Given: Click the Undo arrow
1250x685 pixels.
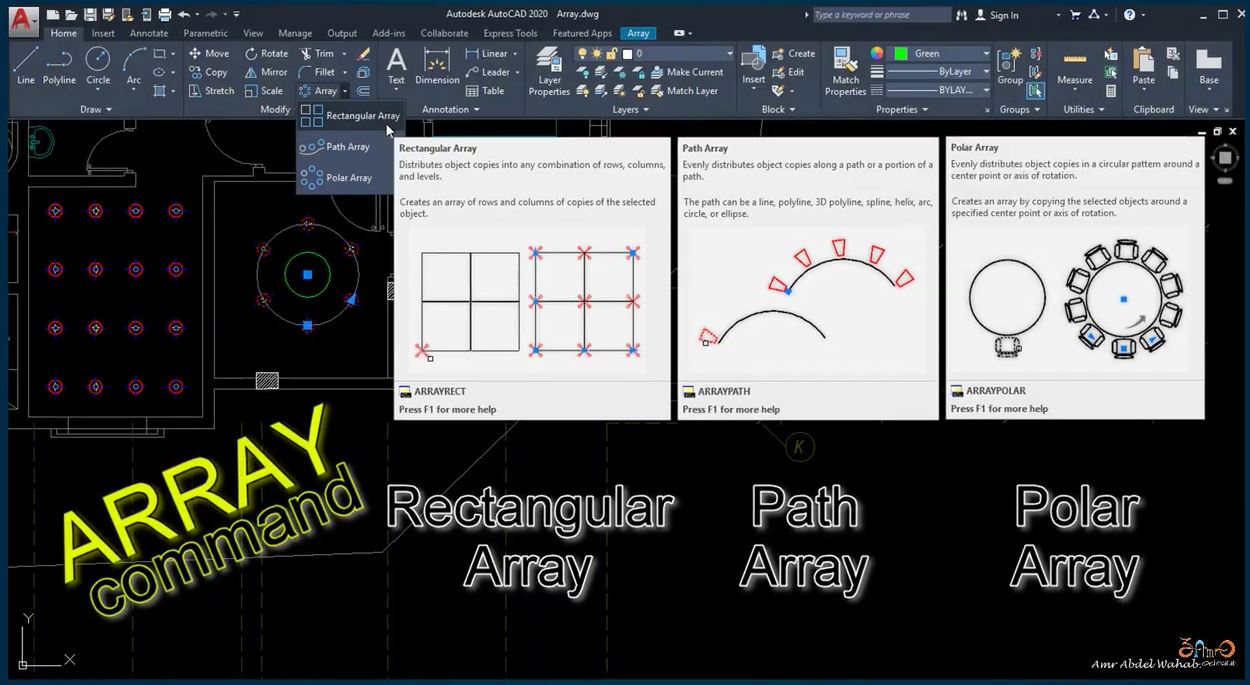Looking at the screenshot, I should point(184,15).
